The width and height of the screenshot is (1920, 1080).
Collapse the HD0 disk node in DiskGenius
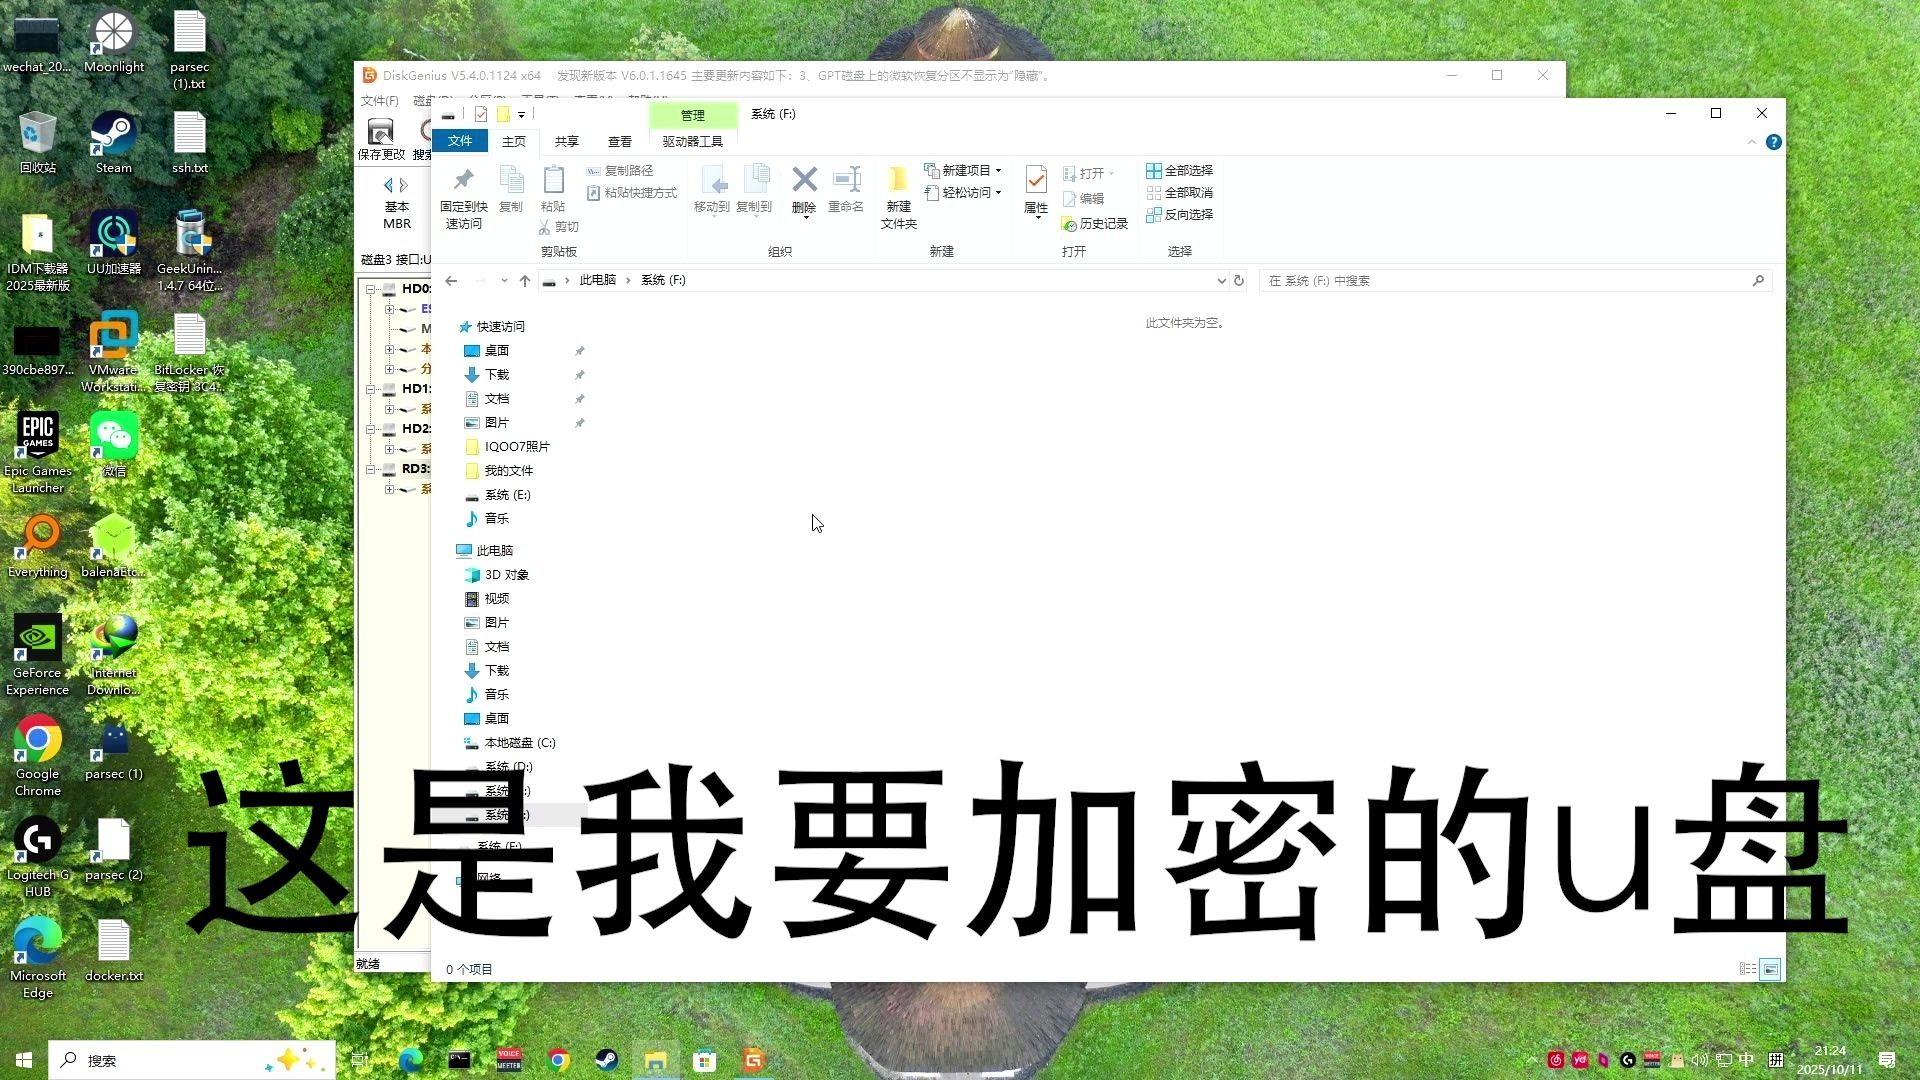click(x=371, y=288)
